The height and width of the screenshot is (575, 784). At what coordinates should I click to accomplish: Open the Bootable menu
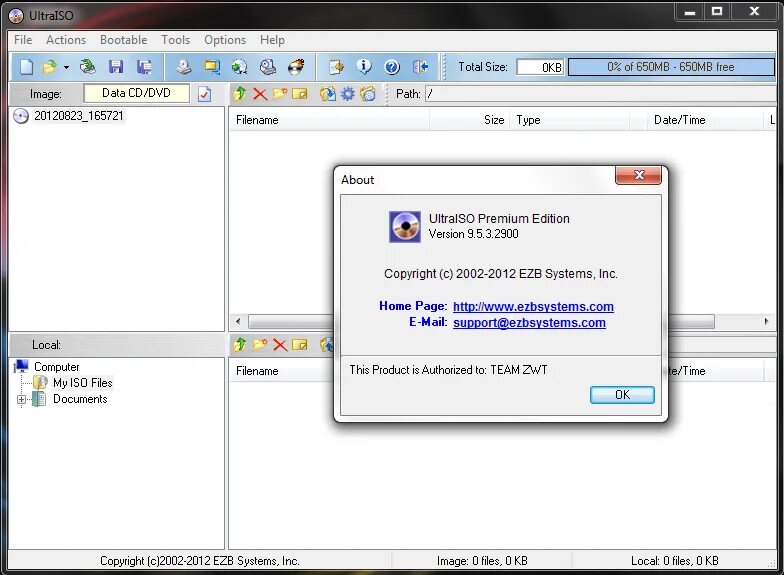tap(124, 40)
